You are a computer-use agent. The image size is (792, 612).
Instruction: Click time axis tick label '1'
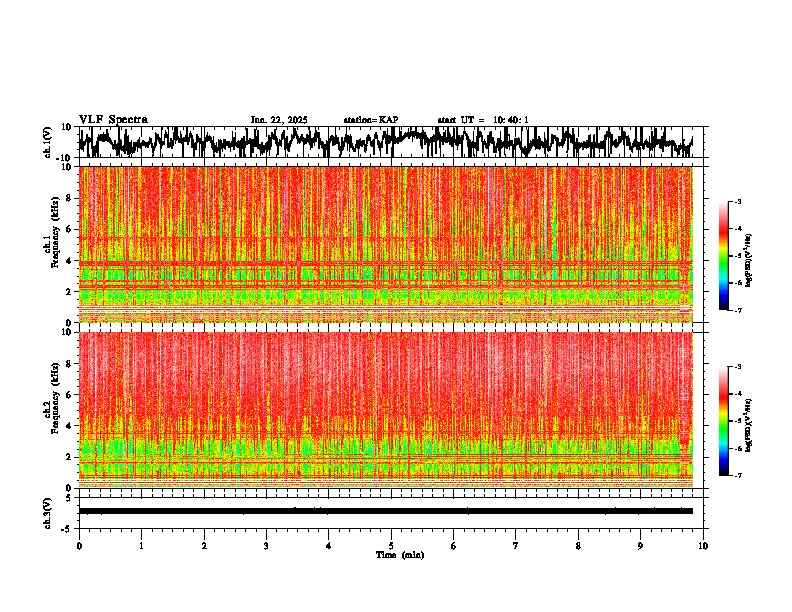[x=141, y=546]
